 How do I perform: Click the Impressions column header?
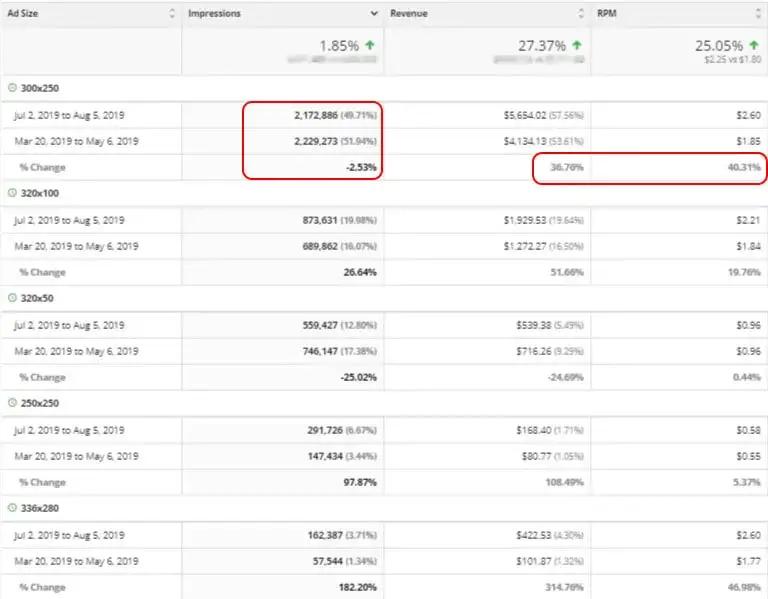(214, 13)
